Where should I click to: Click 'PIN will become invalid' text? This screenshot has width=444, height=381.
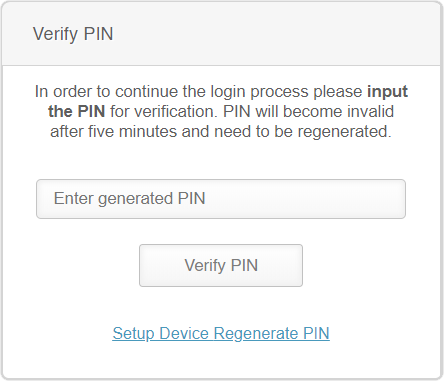coord(308,111)
